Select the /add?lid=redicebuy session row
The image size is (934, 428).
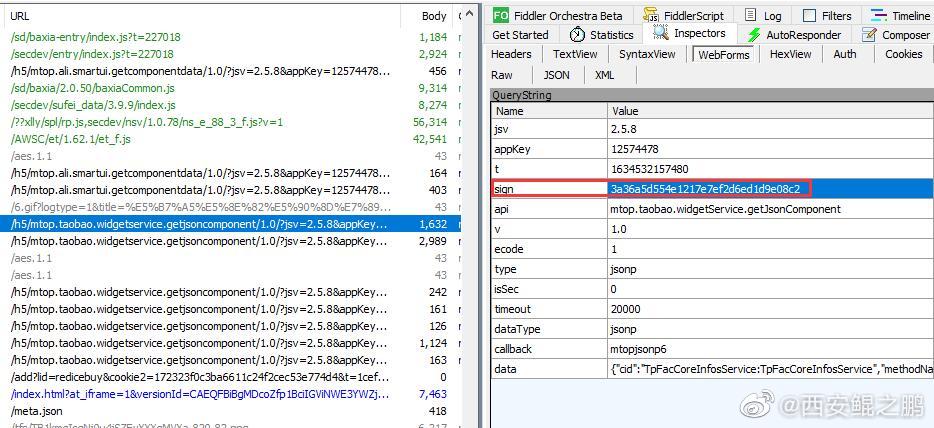(x=231, y=377)
